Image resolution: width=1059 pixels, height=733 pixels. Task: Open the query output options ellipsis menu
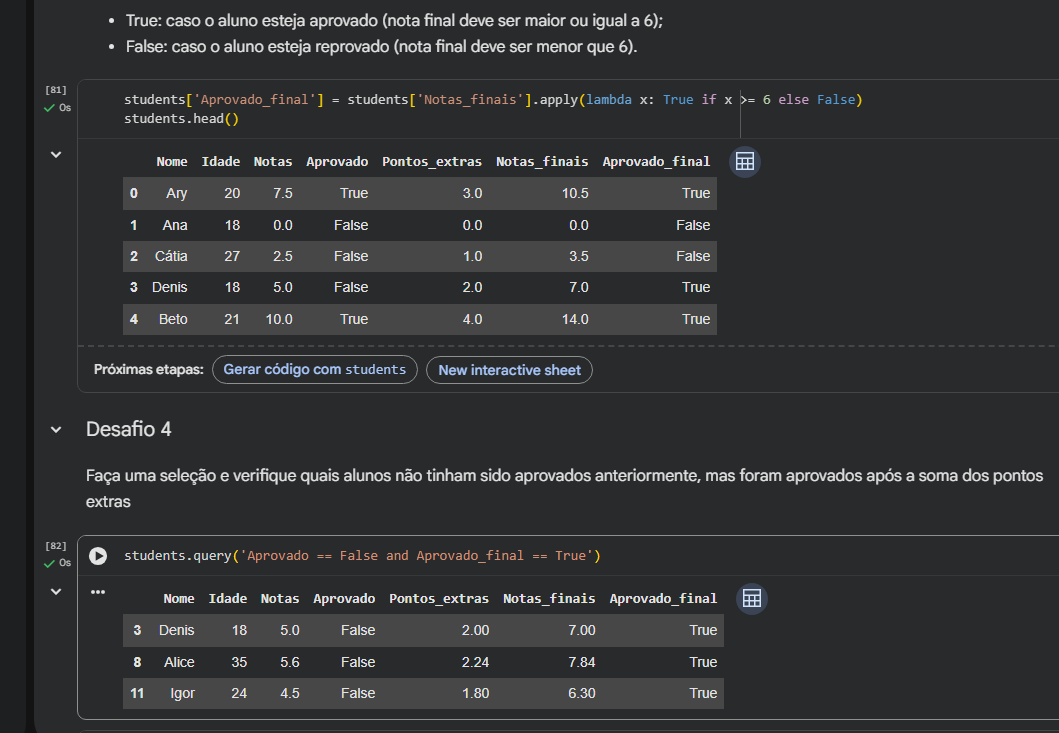pyautogui.click(x=98, y=592)
